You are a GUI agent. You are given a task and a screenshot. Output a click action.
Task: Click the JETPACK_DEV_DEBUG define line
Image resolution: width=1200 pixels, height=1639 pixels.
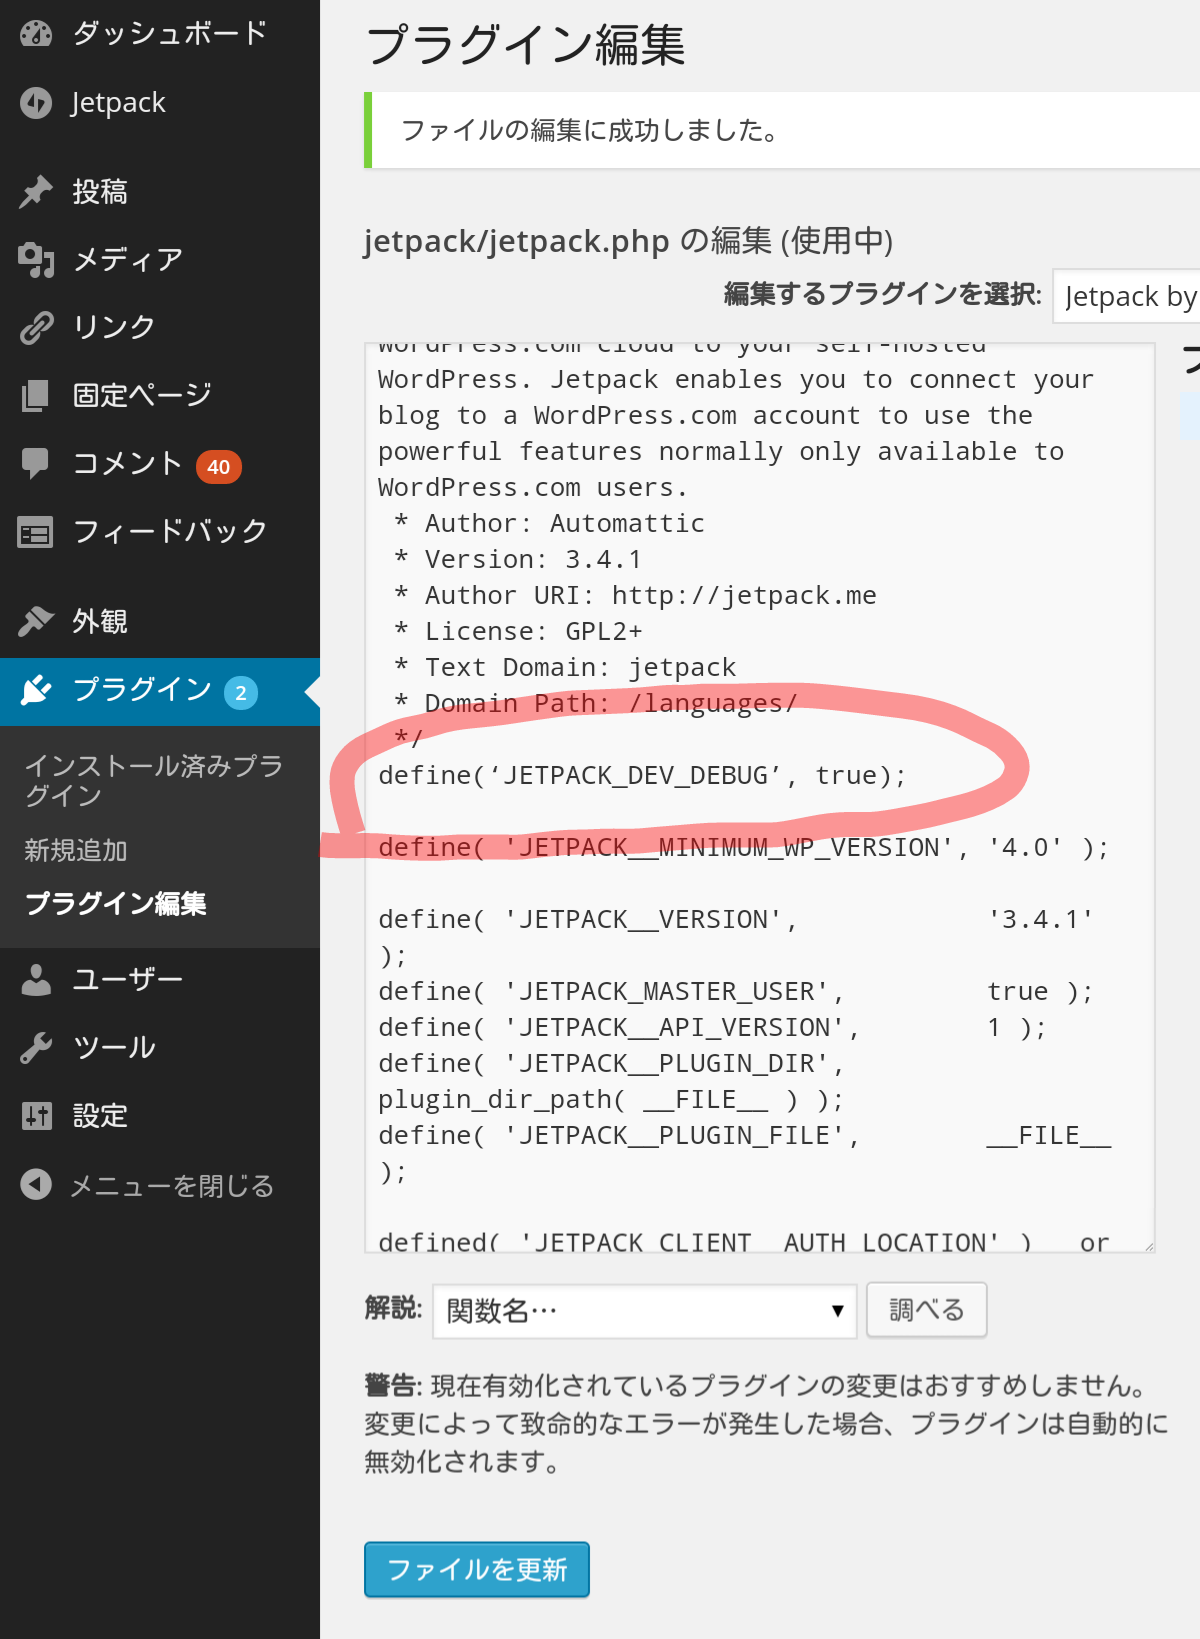click(x=642, y=776)
